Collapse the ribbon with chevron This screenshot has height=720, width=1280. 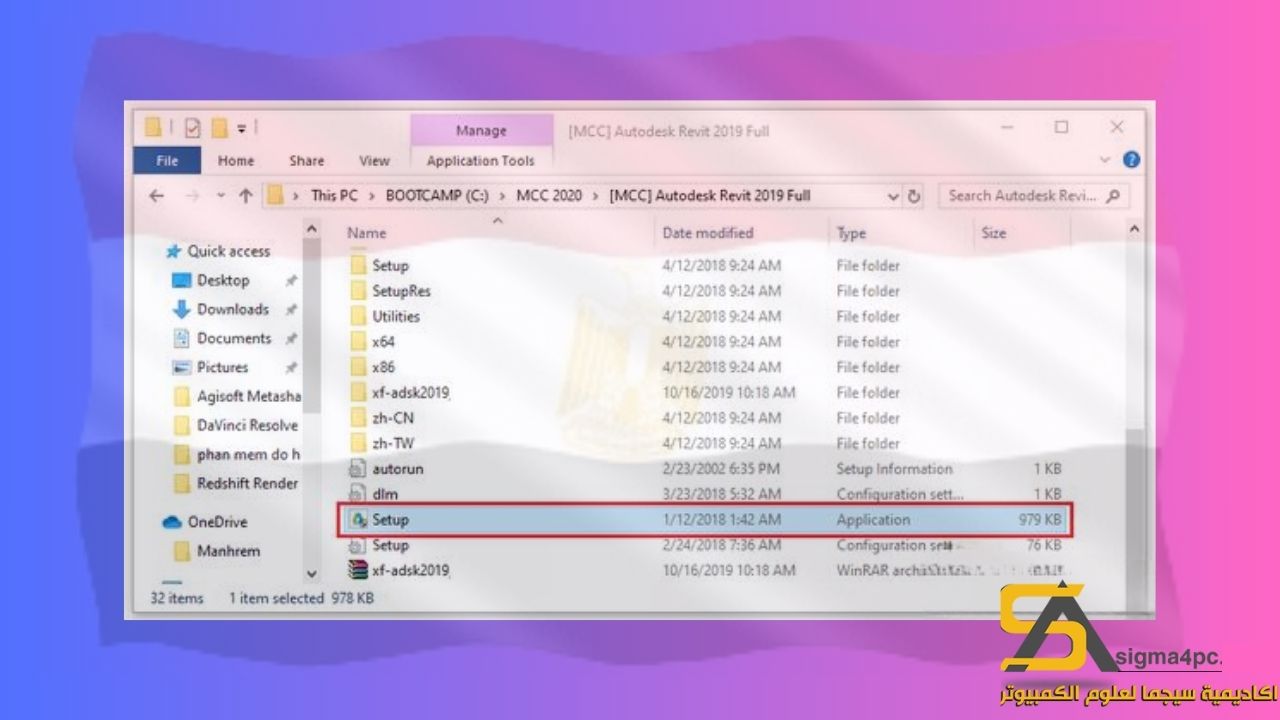click(1105, 160)
